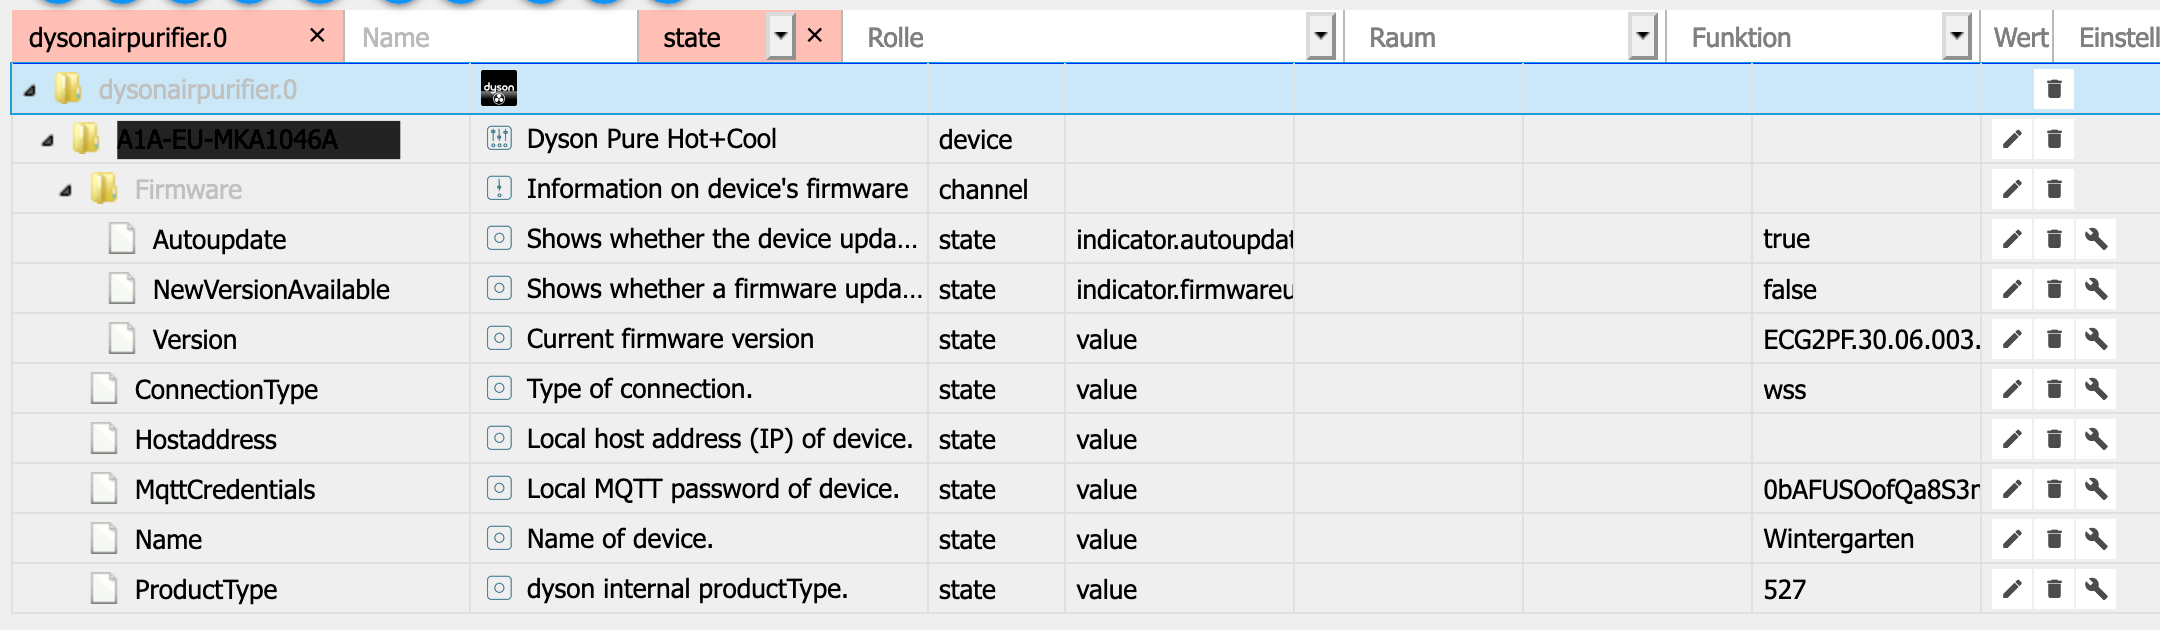Delete the ProductType state

point(2054,589)
